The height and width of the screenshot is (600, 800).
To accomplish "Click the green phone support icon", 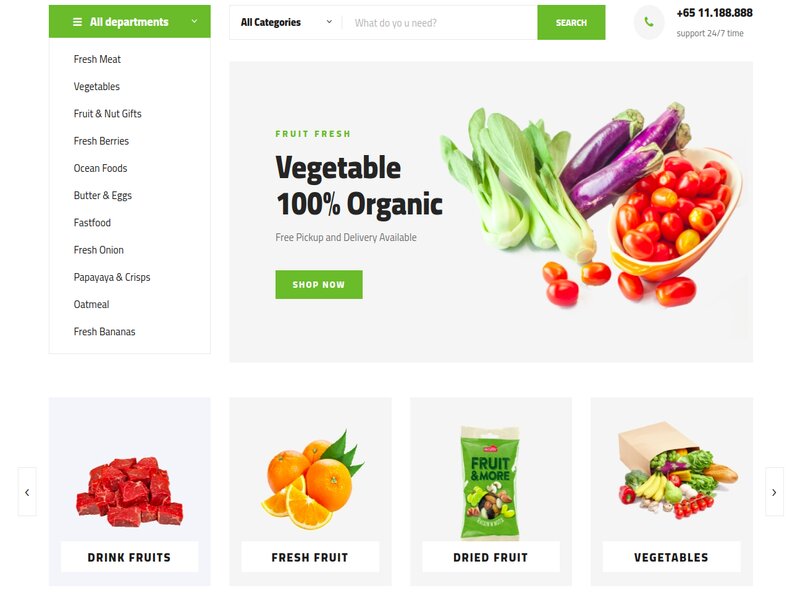I will pos(648,22).
